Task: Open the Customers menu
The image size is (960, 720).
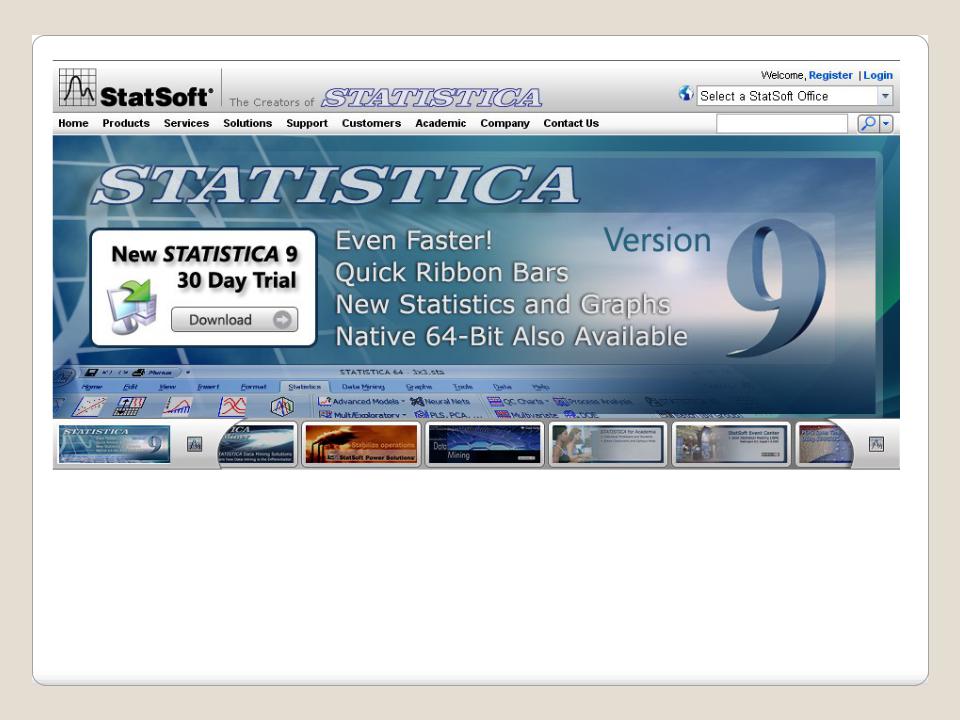Action: tap(371, 123)
